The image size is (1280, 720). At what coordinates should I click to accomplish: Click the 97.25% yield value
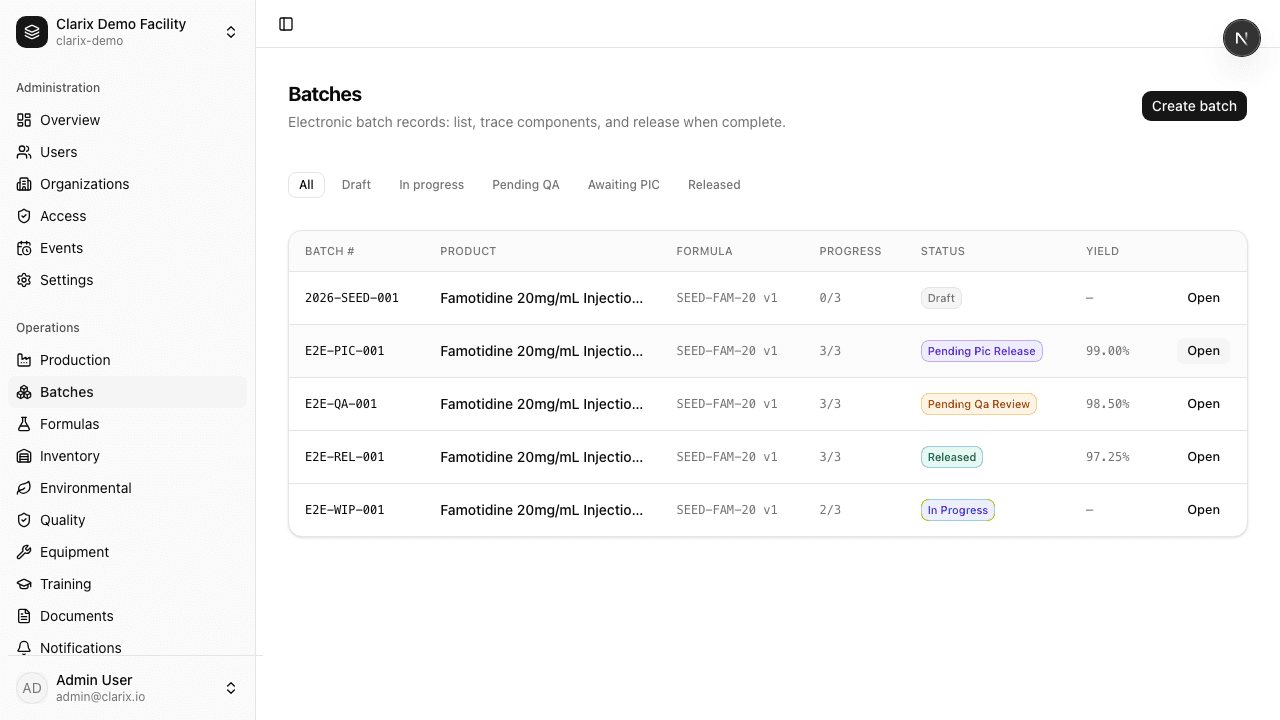point(1108,457)
